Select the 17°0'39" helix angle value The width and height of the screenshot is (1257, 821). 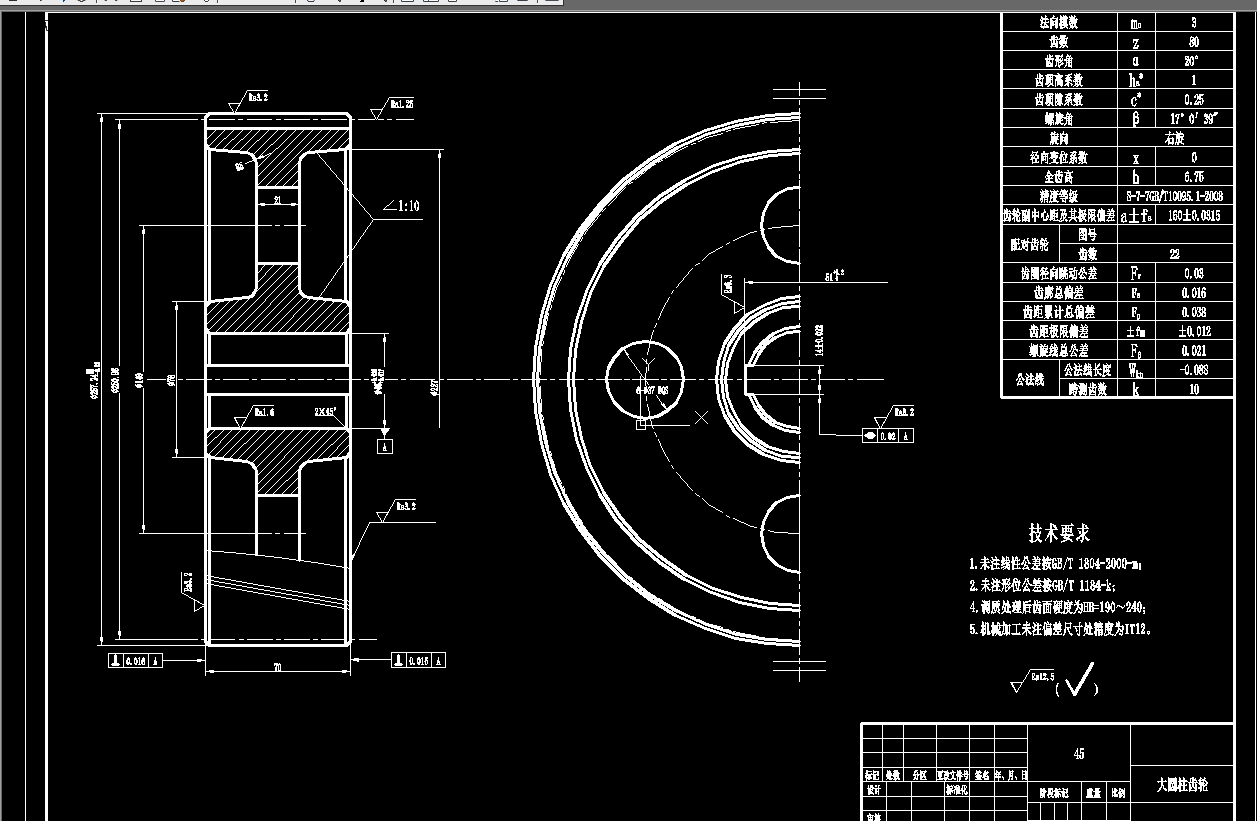[x=1192, y=119]
